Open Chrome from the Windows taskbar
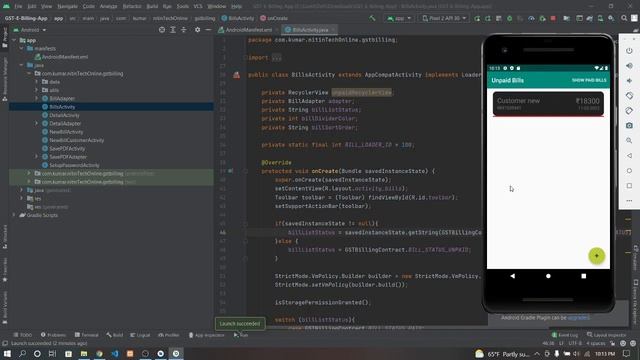Viewport: 640px width, 360px height. coord(99,353)
